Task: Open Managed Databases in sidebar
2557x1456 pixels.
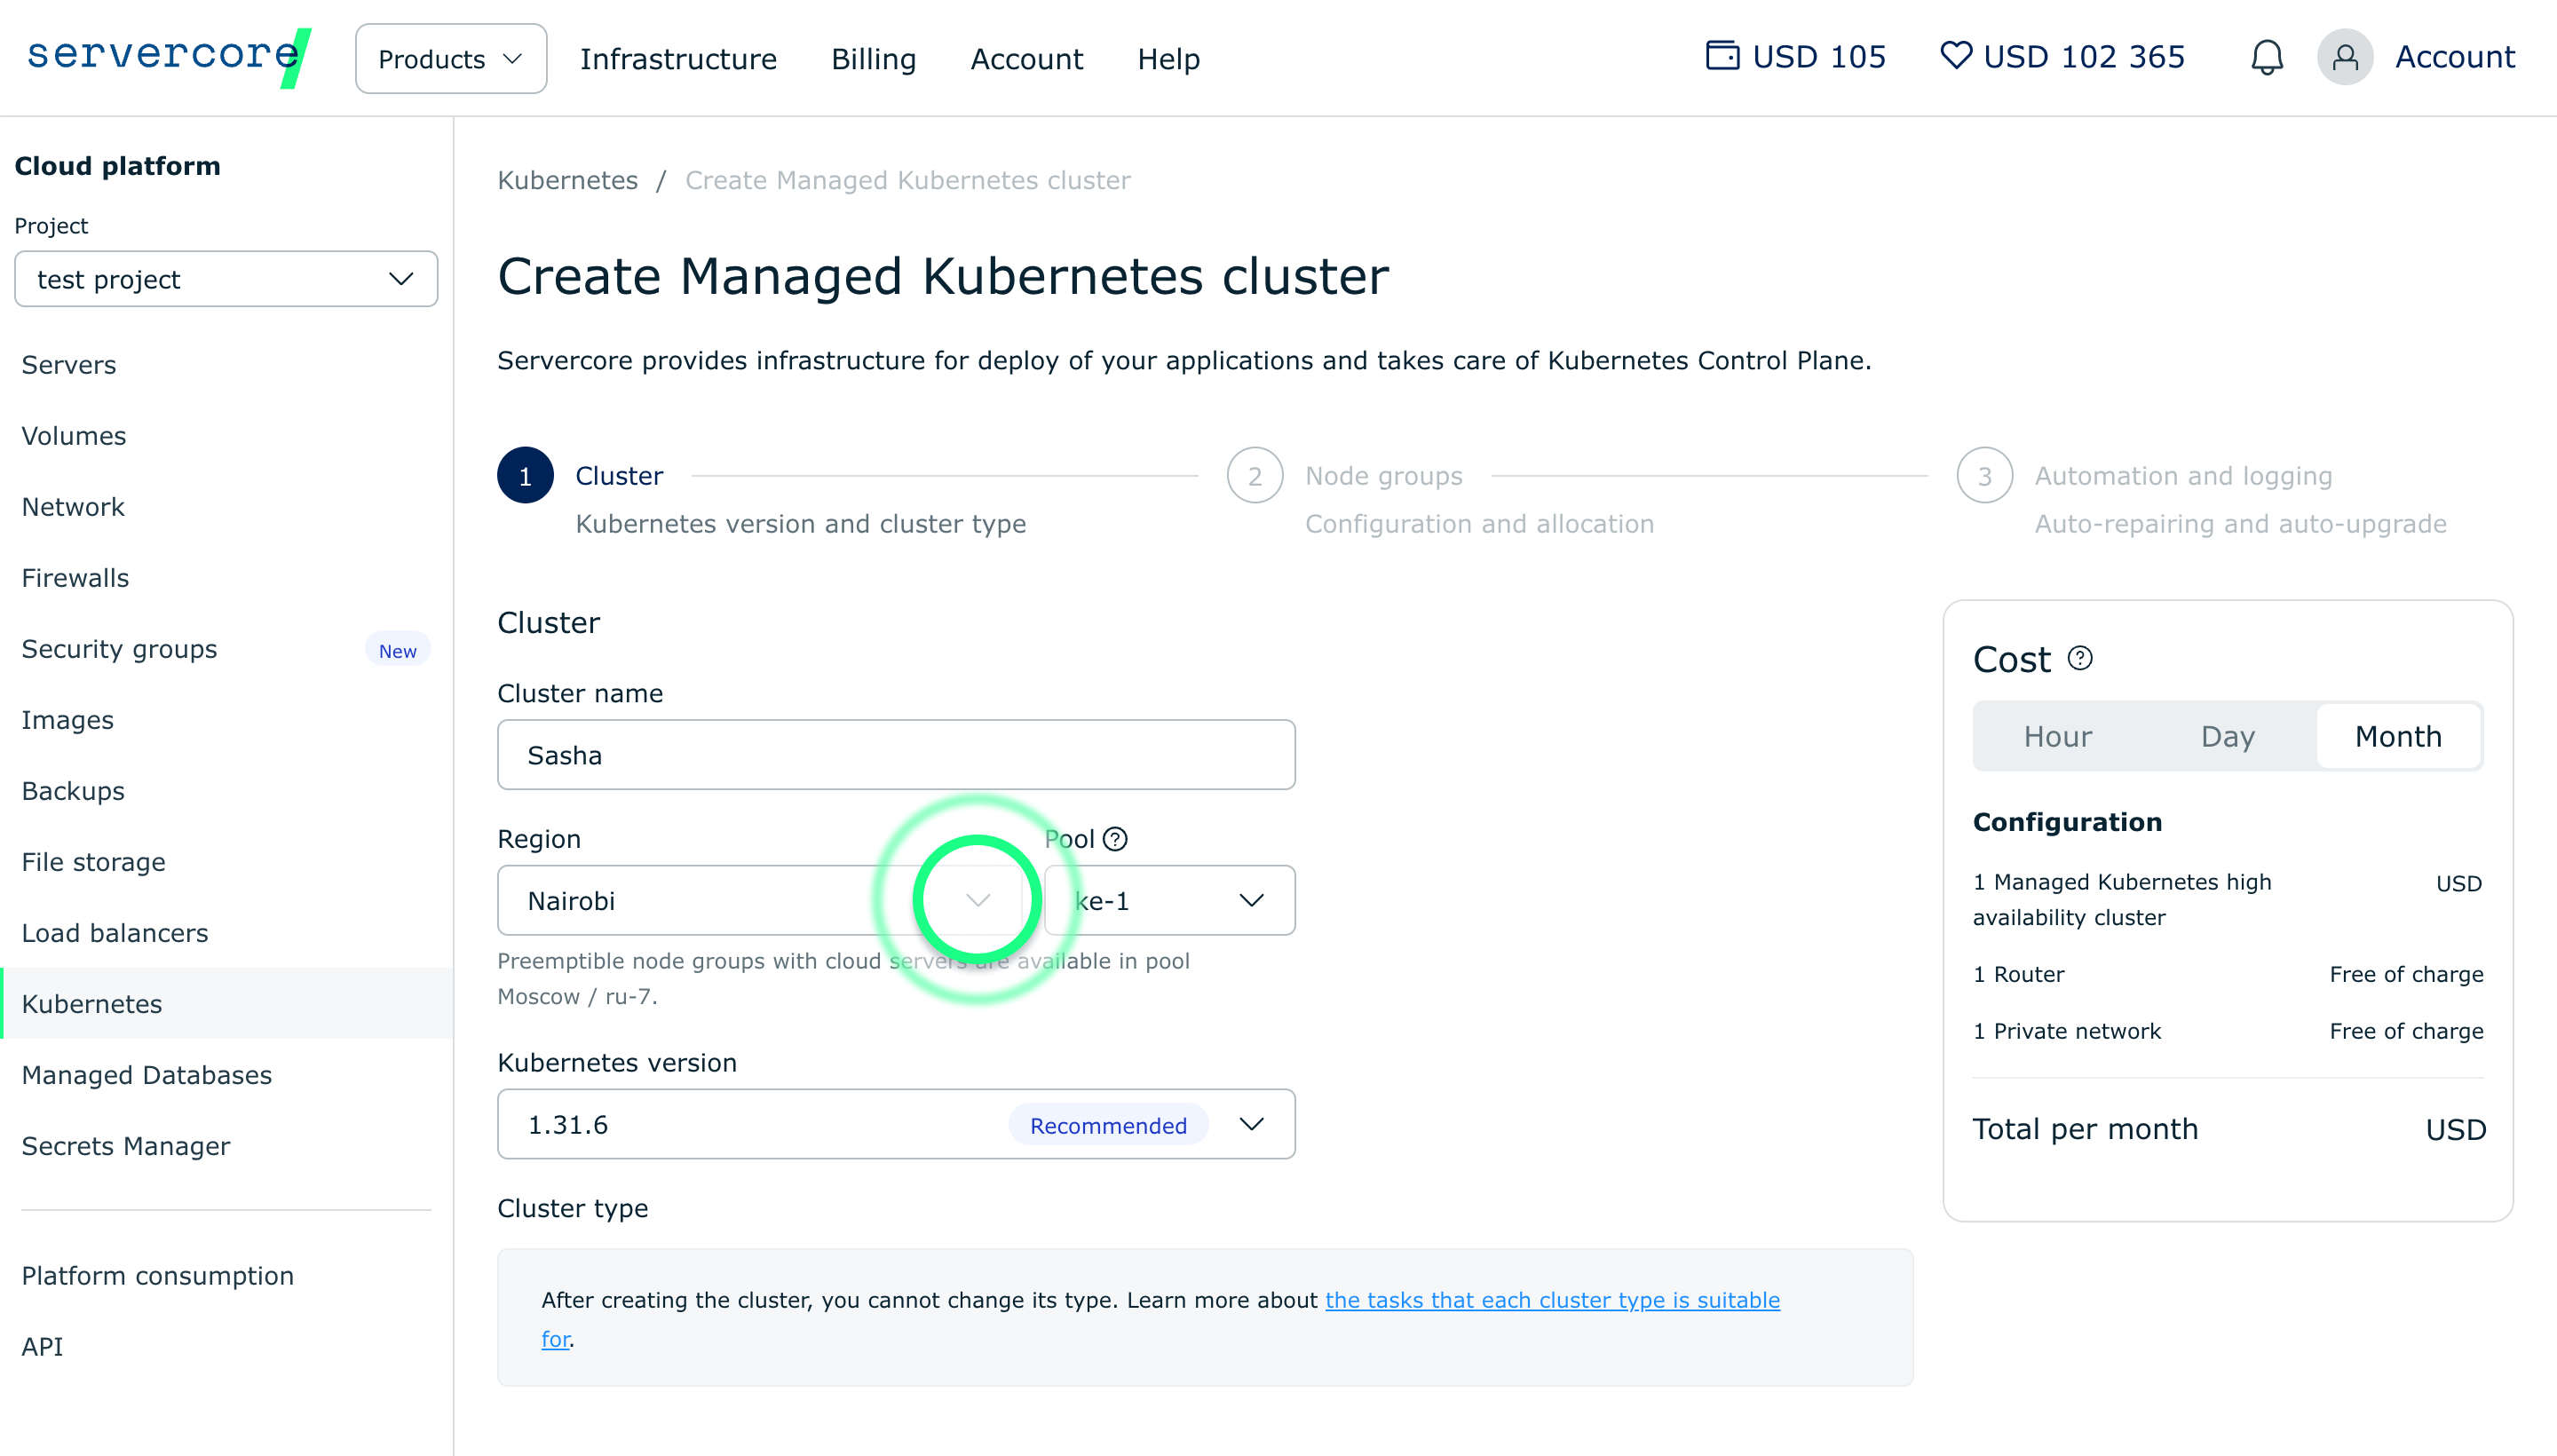Action: click(x=147, y=1075)
